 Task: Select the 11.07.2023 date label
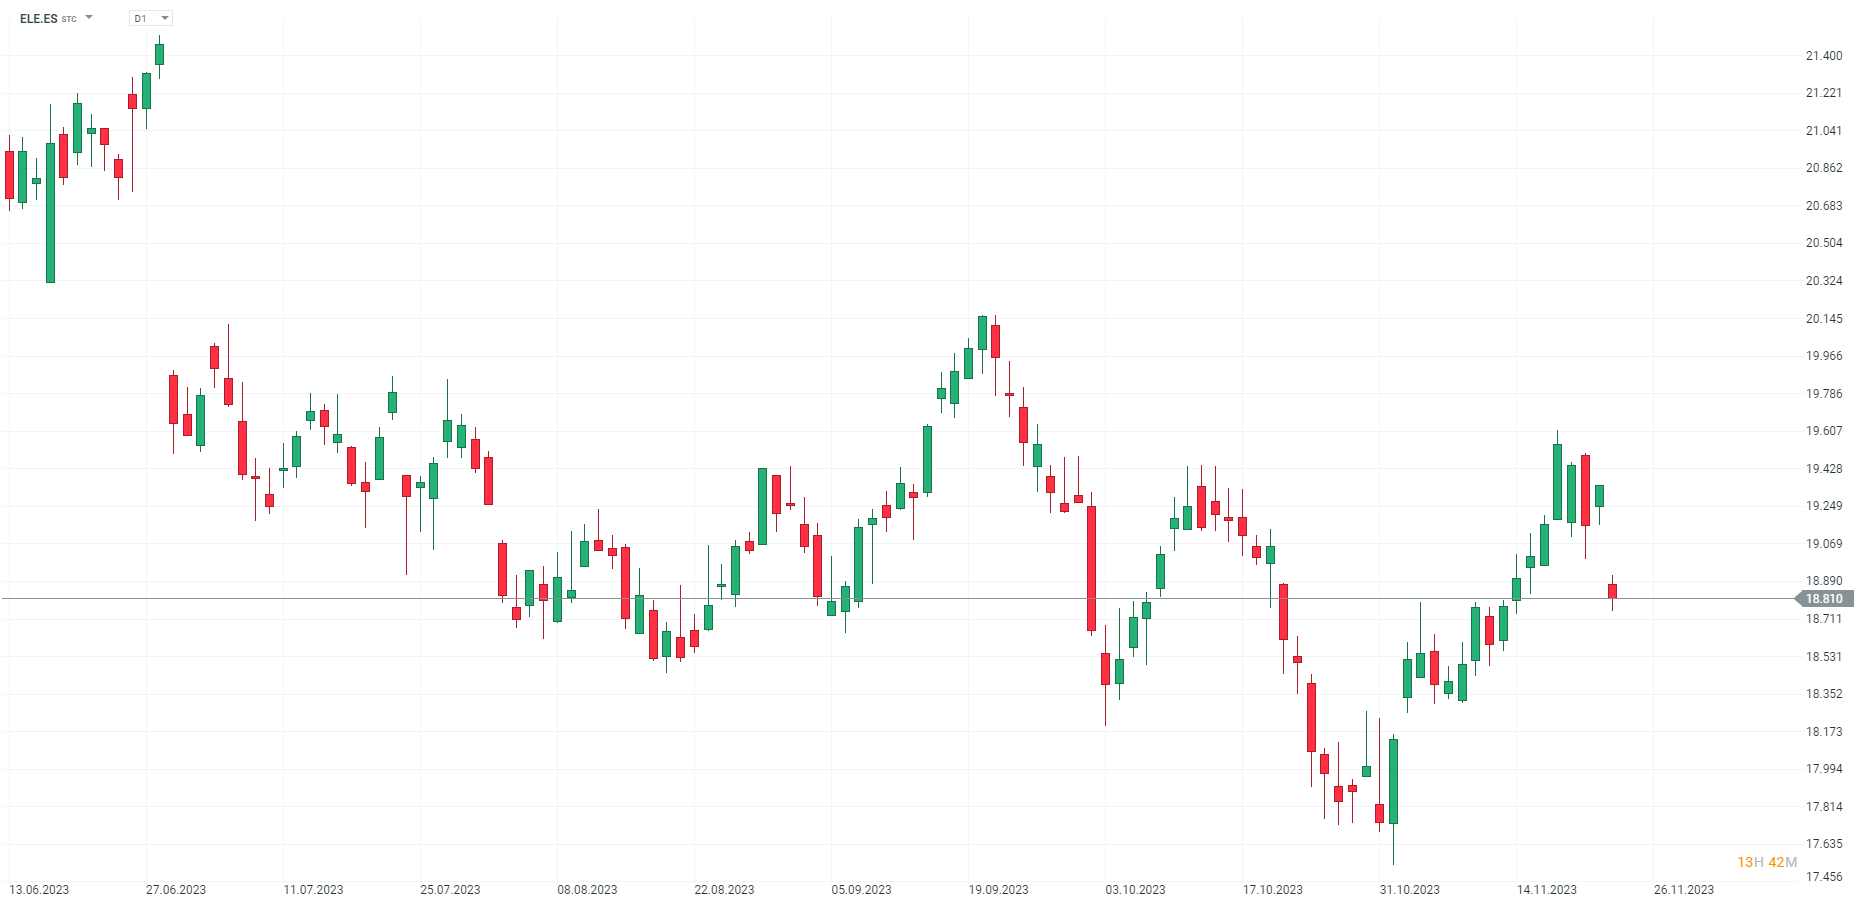point(313,890)
